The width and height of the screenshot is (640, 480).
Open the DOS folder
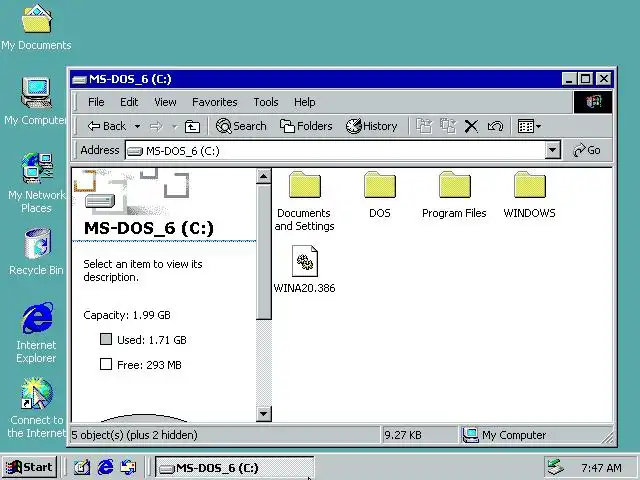click(380, 195)
